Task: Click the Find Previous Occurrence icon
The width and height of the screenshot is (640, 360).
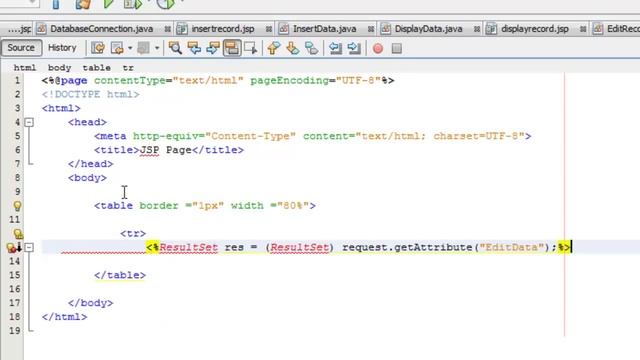Action: point(194,48)
